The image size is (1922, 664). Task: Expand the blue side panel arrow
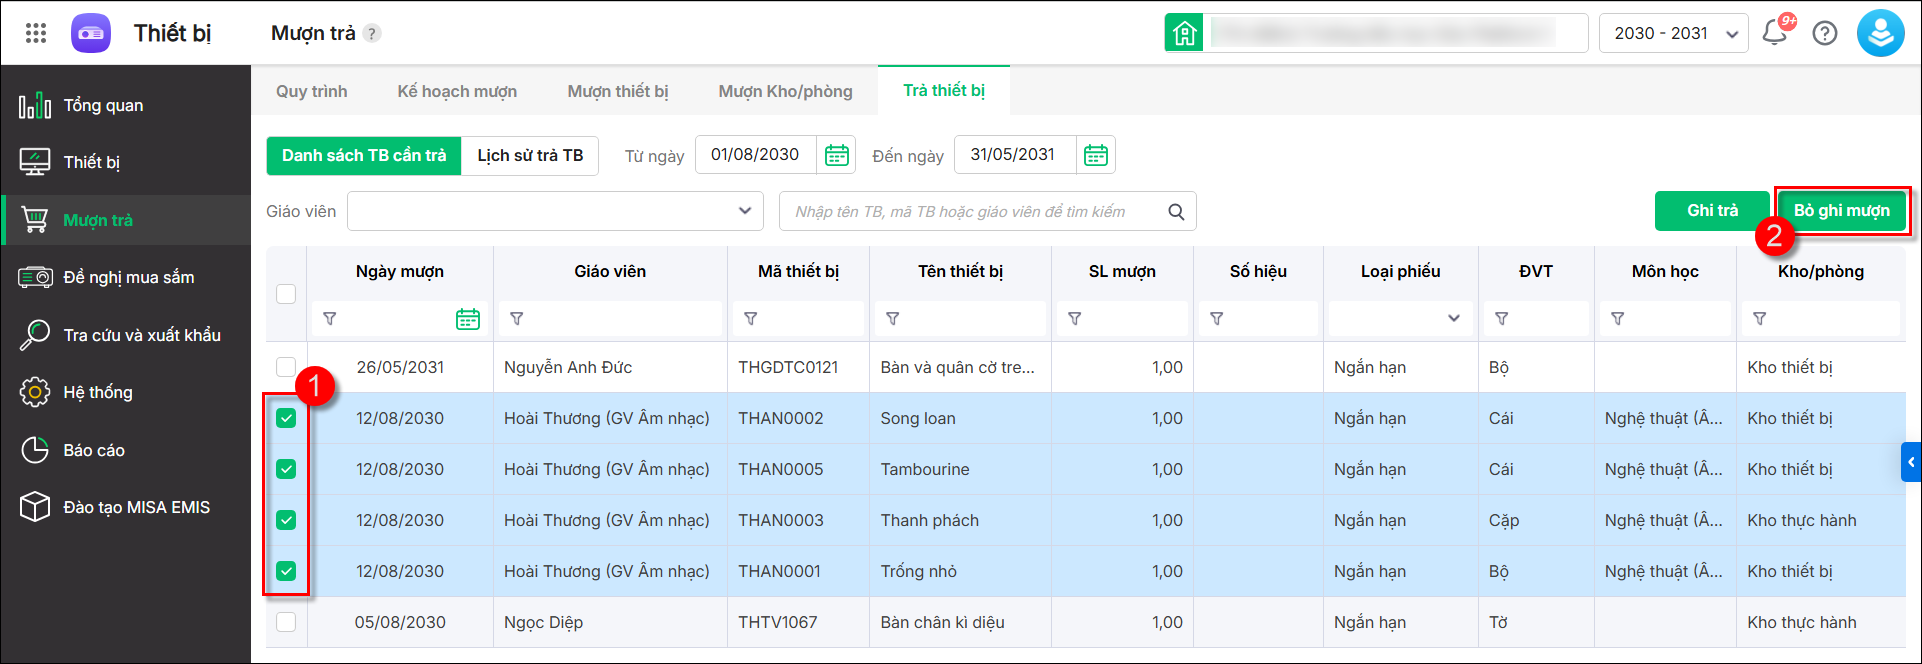click(1911, 462)
